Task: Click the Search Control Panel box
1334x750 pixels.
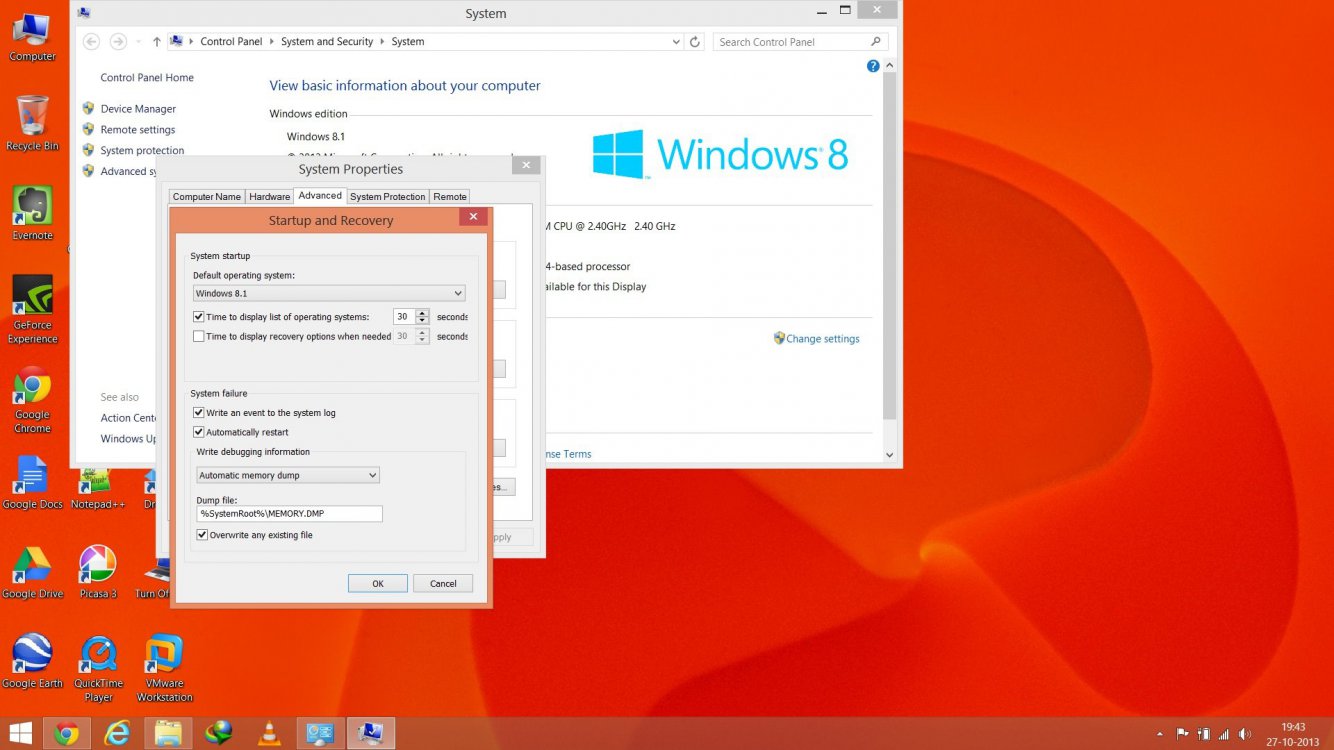Action: click(800, 42)
